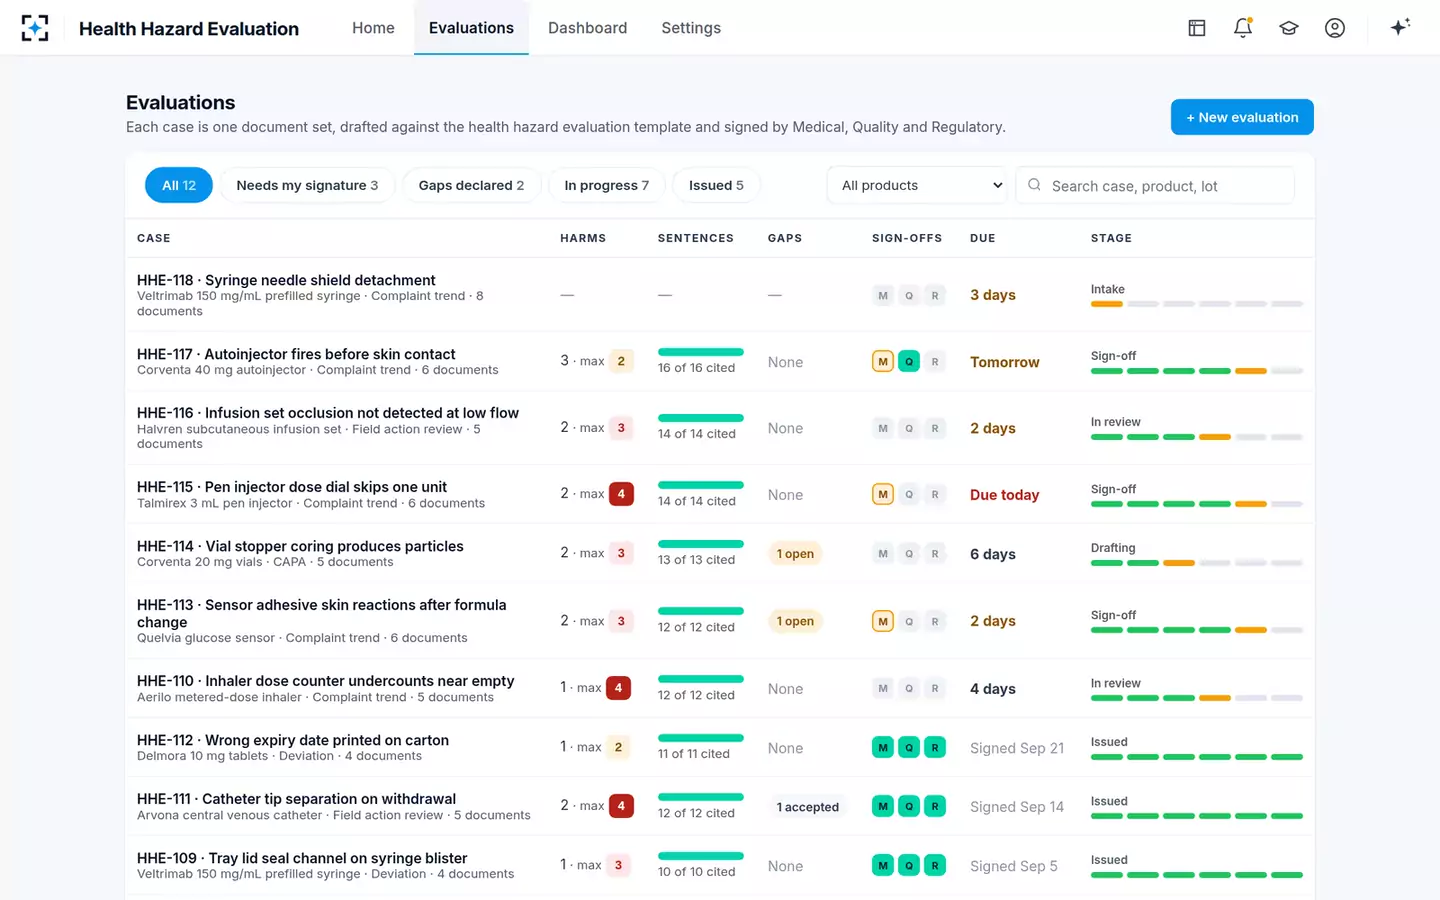Click the 1 open gap chip on HHE-114
1440x900 pixels.
click(x=795, y=554)
